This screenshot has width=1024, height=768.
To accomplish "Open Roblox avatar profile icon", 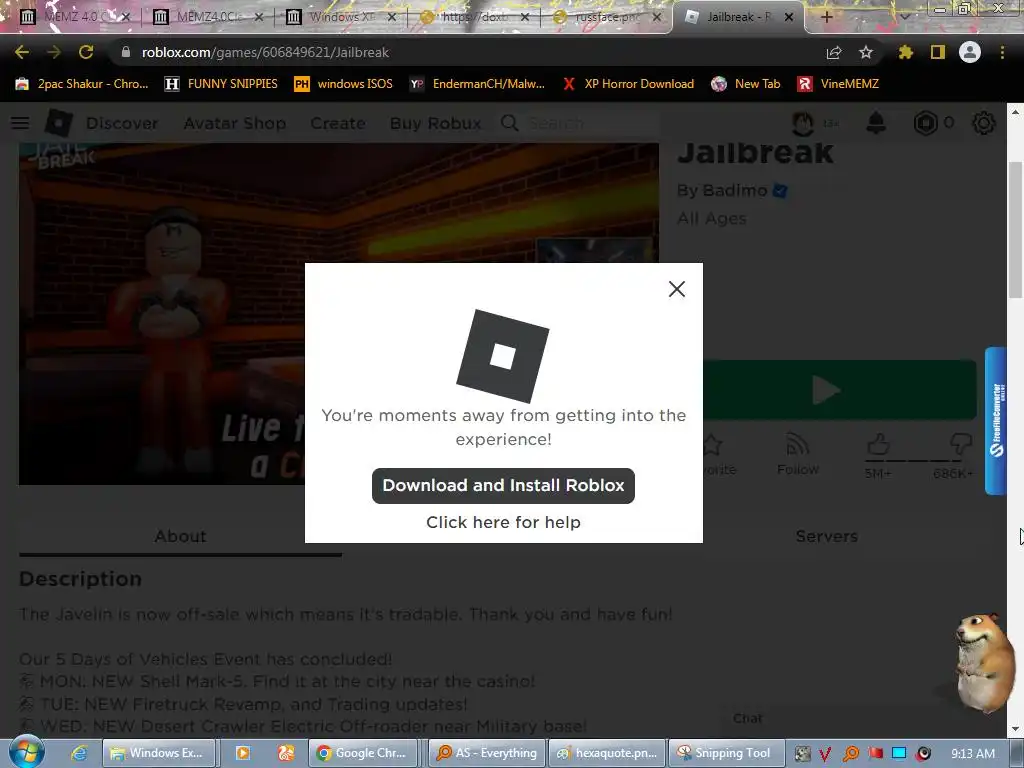I will pos(803,123).
